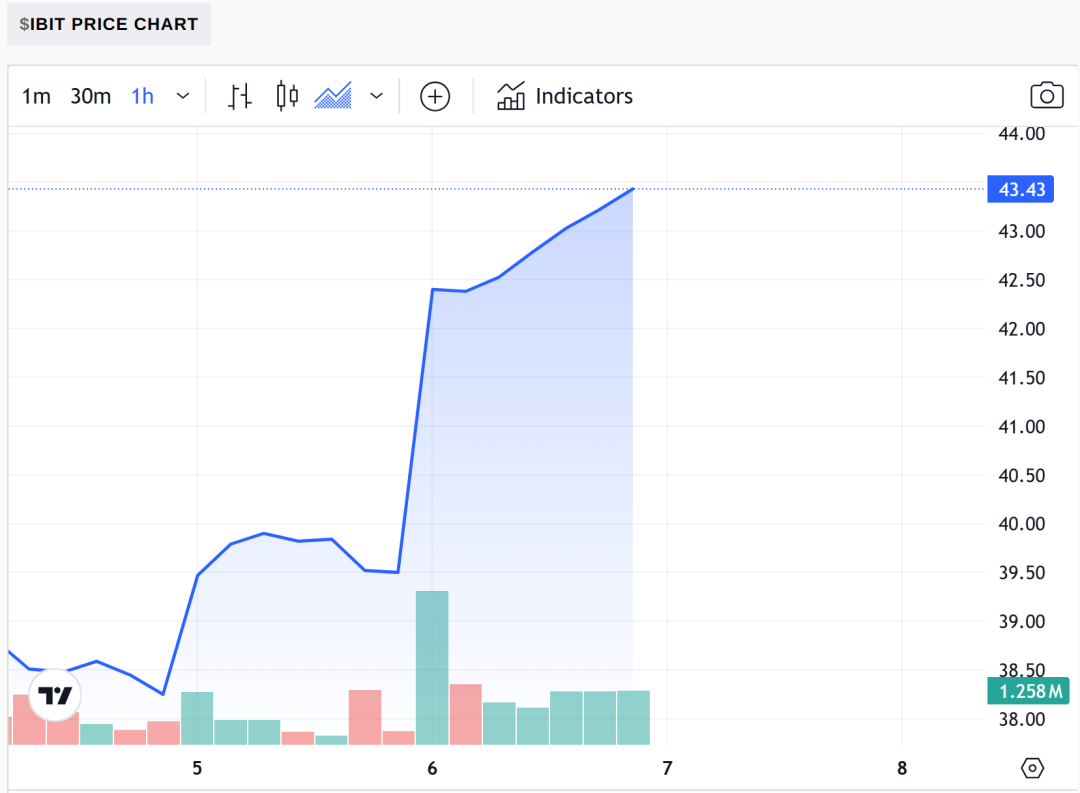Select the 1h time interval
This screenshot has height=793, width=1080.
point(143,96)
